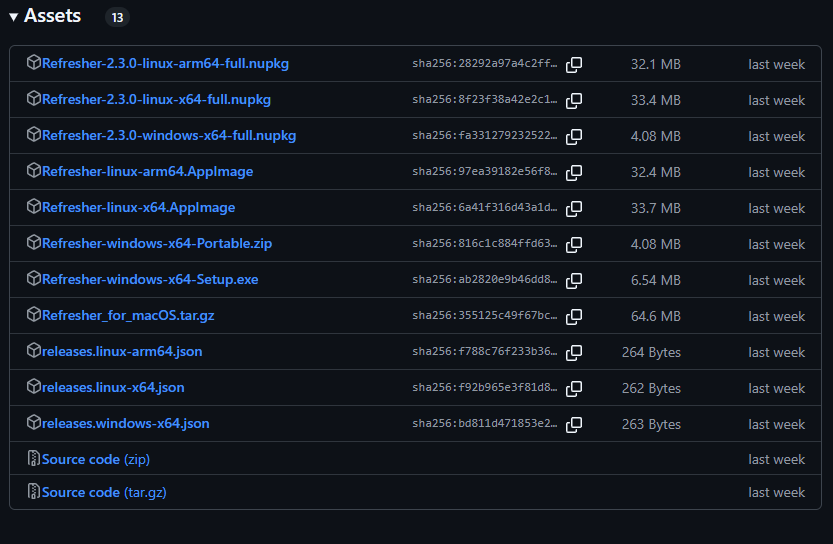Screen dimensions: 833x544
Task: Open releases.linux-arm64.json link
Action: [x=122, y=352]
